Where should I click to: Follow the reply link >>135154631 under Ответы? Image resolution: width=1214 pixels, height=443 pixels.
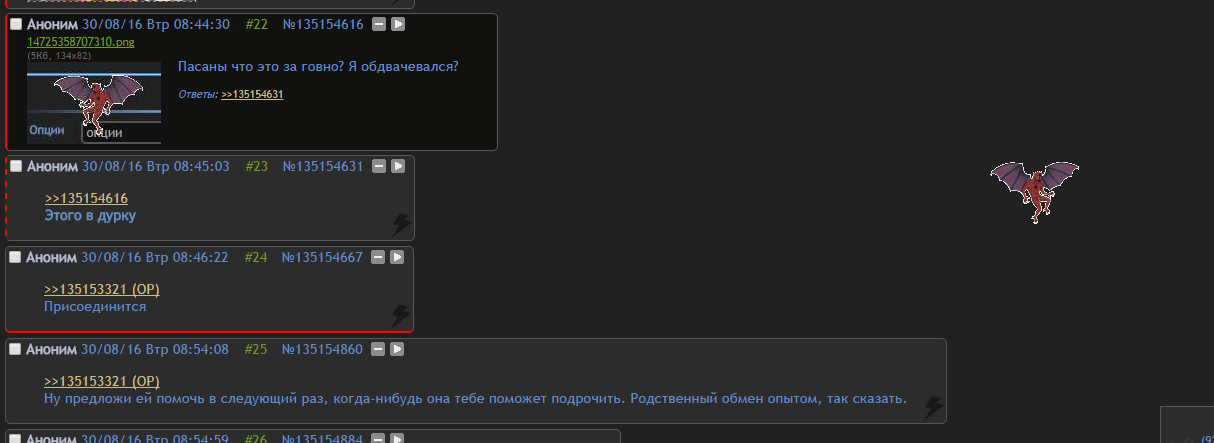(x=252, y=94)
